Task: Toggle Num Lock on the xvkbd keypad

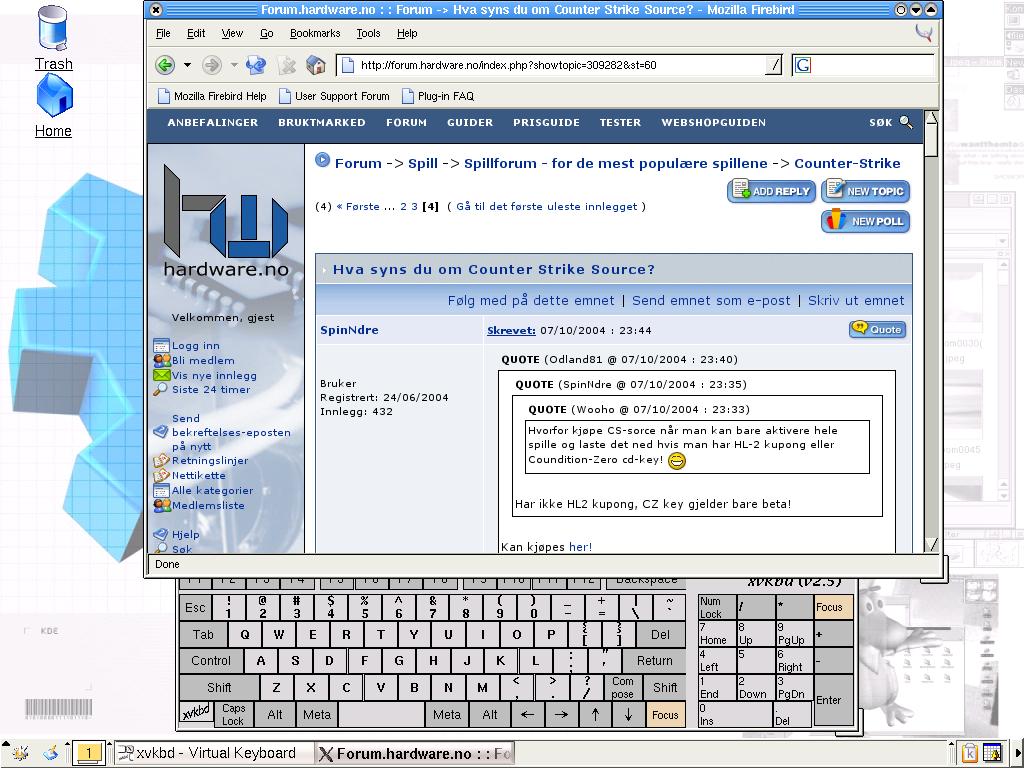Action: point(716,607)
